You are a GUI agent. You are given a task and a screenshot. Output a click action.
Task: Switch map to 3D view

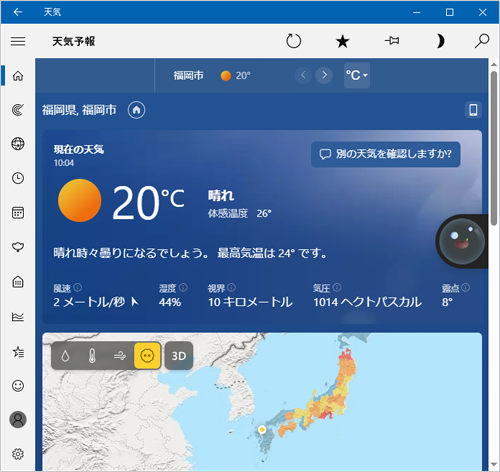point(179,356)
